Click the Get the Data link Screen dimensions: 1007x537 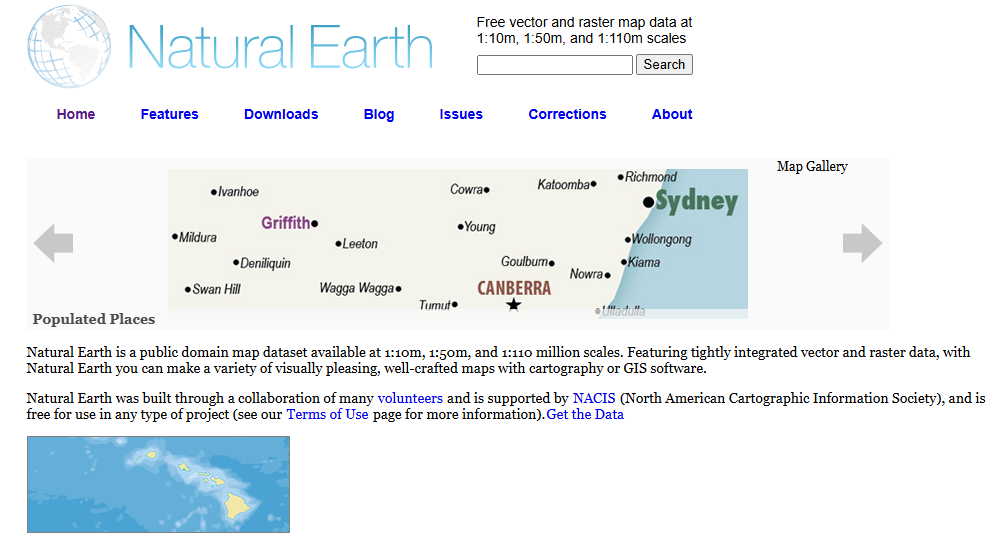point(585,414)
